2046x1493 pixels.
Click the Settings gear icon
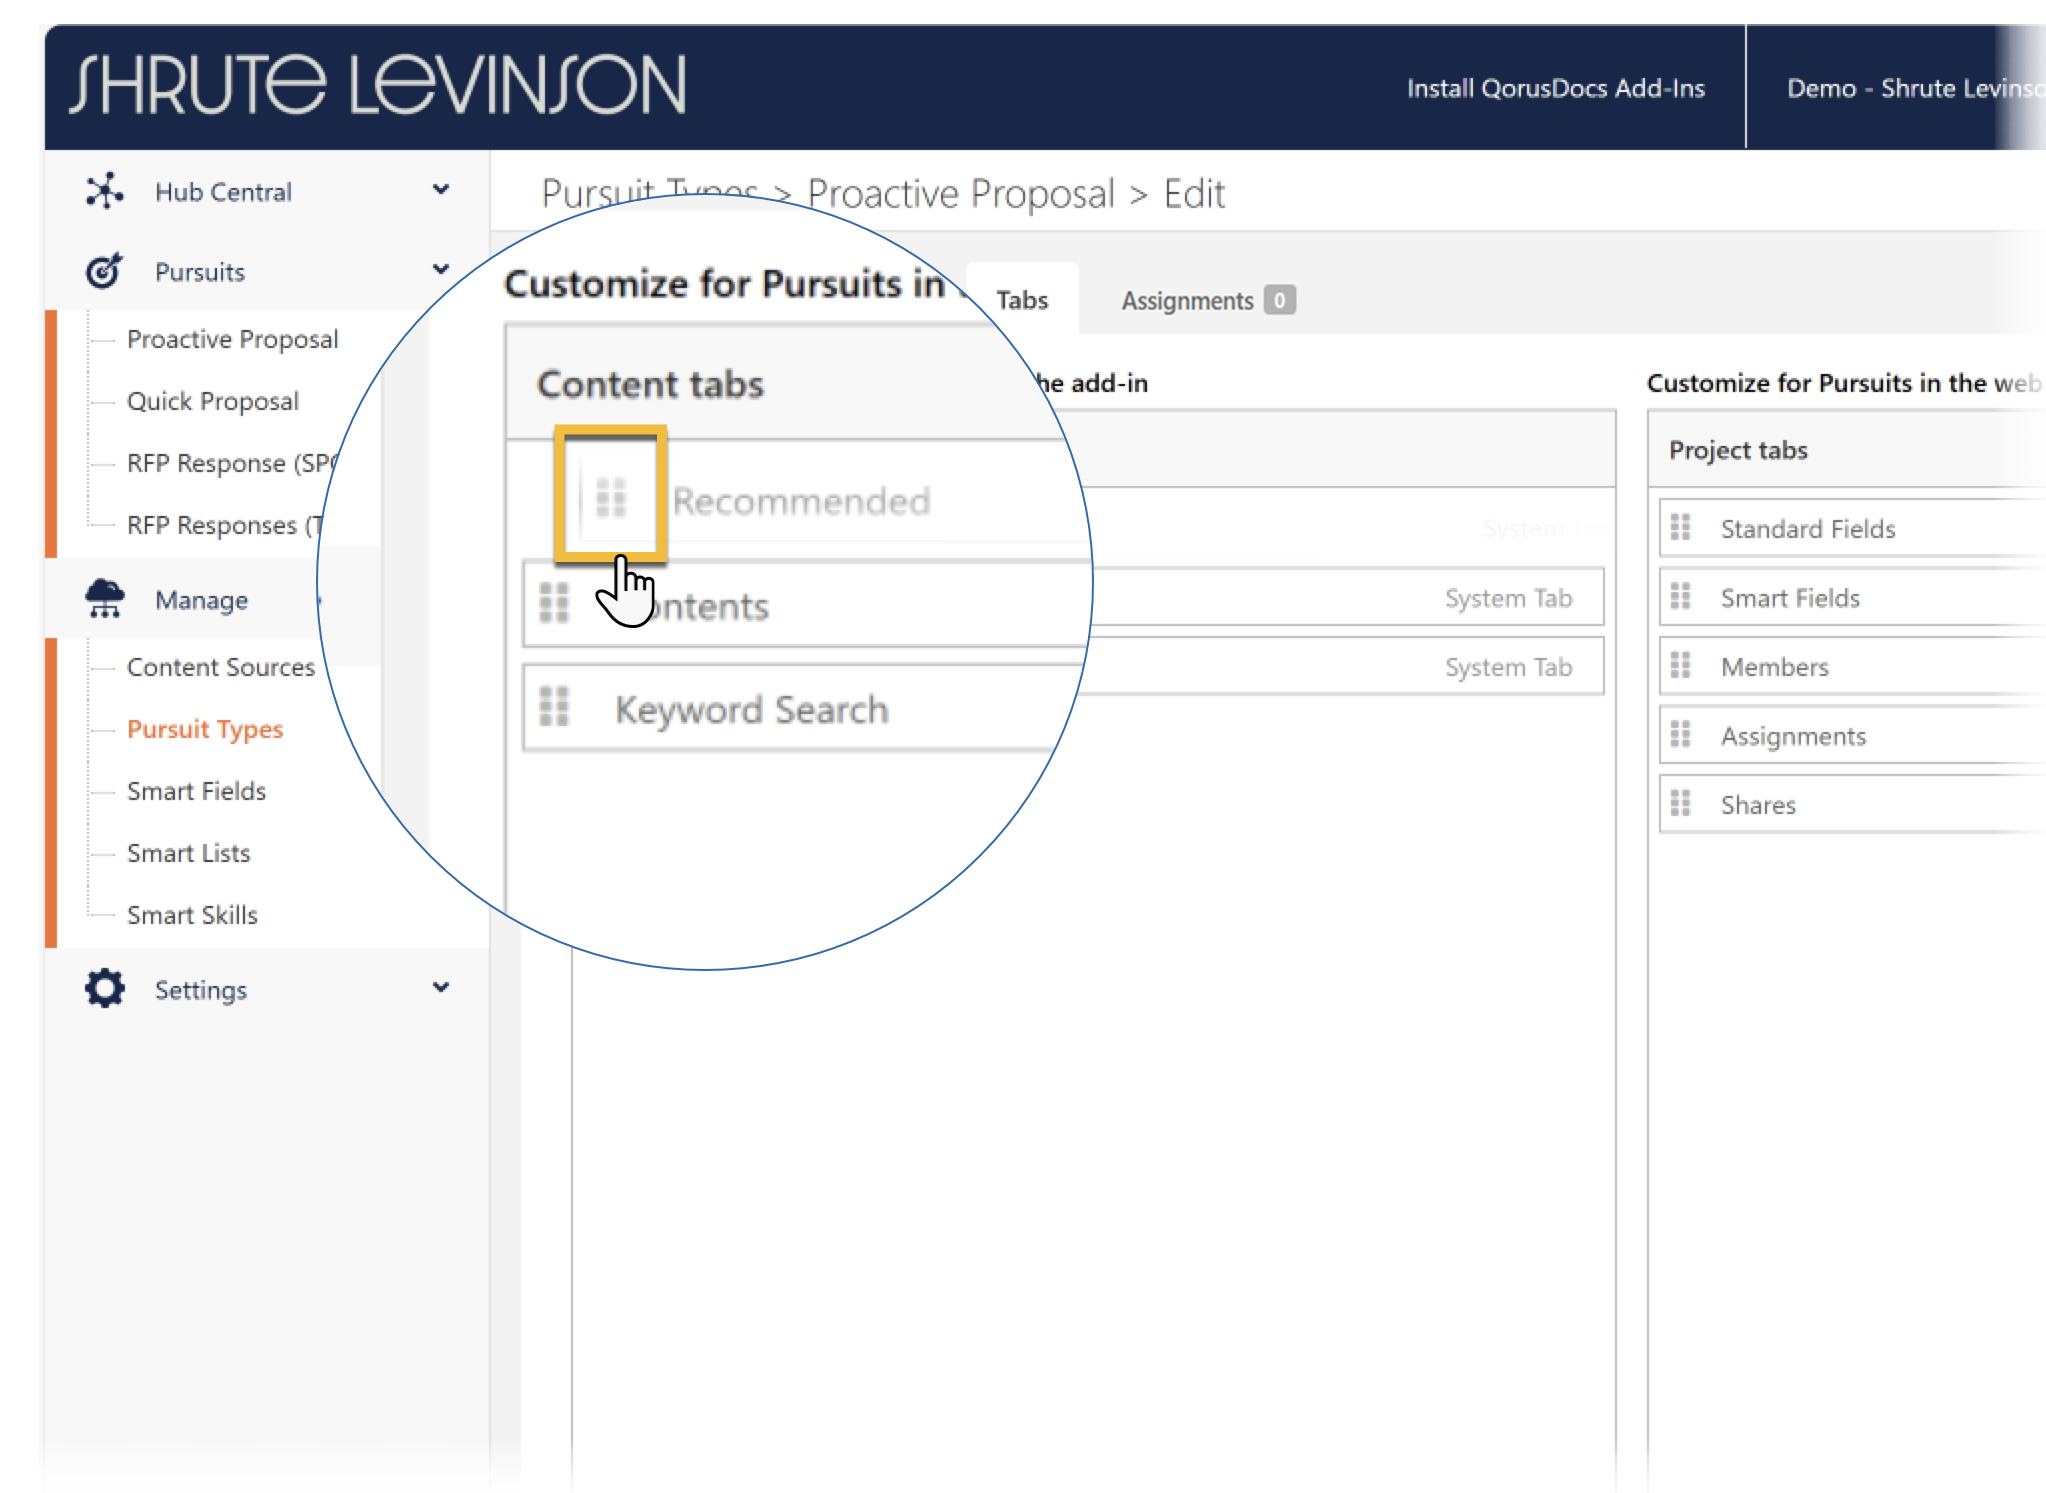pos(104,988)
